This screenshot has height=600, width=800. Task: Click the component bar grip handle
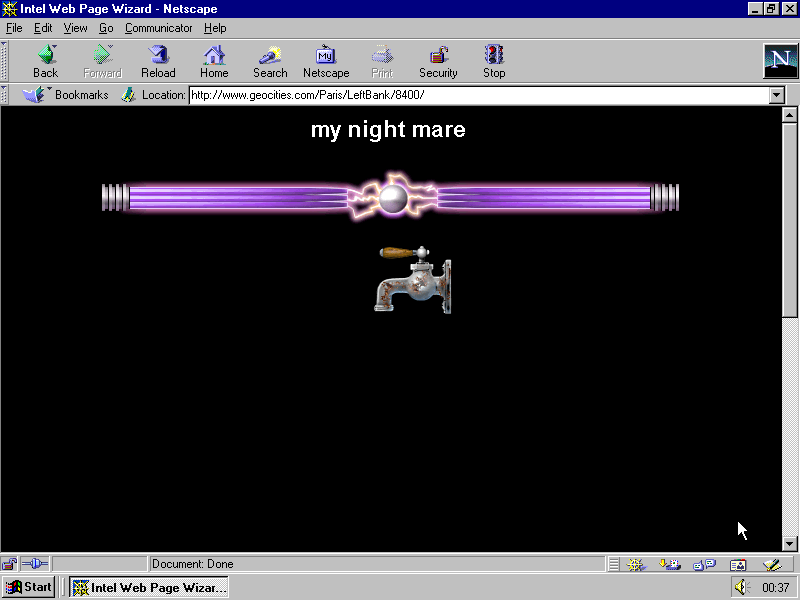(x=614, y=564)
